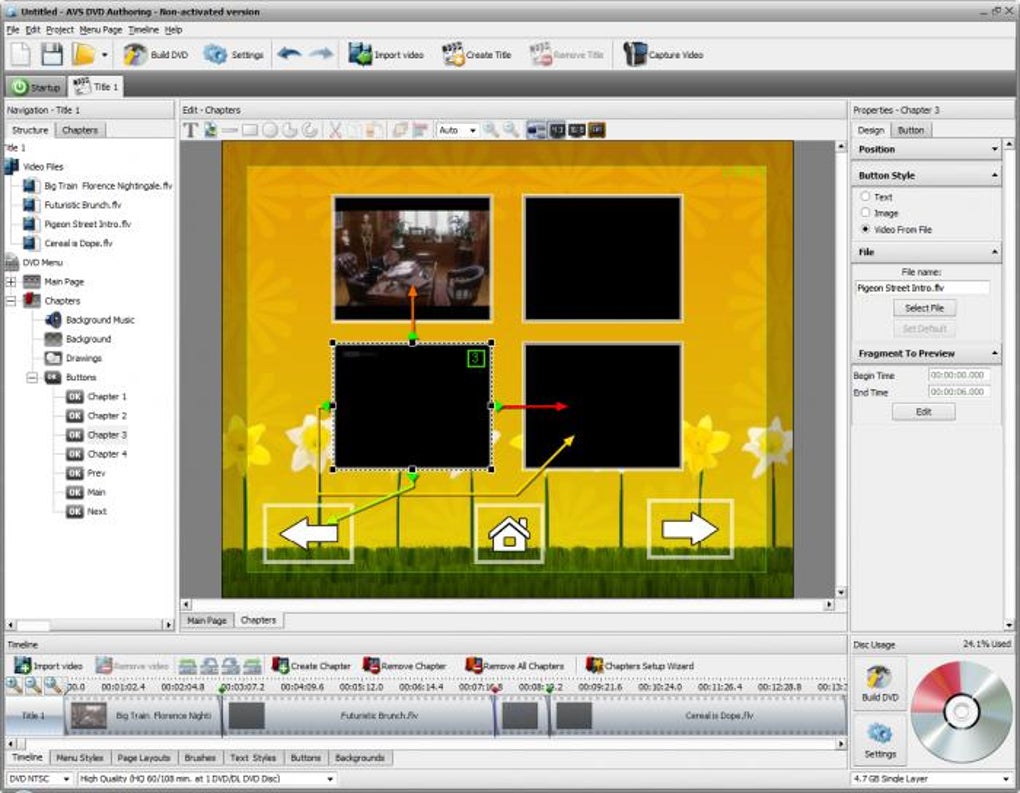Click the zoom out magnifier in the editor toolbar
Screen dimensions: 1020x793
click(511, 130)
